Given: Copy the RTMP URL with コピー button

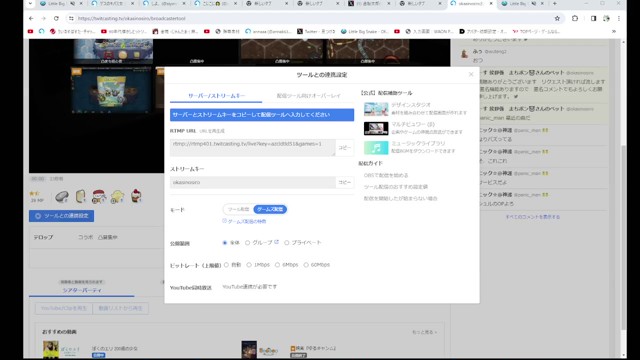Looking at the screenshot, I should pyautogui.click(x=344, y=148).
